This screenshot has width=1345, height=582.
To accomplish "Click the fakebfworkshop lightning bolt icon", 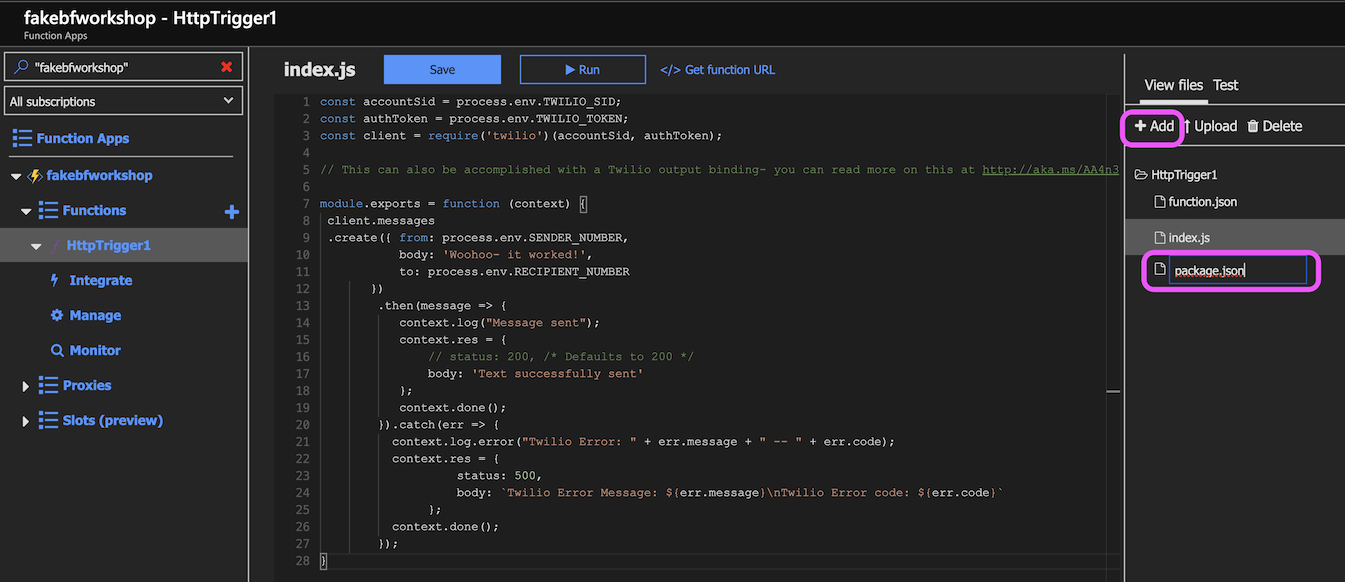I will point(35,175).
